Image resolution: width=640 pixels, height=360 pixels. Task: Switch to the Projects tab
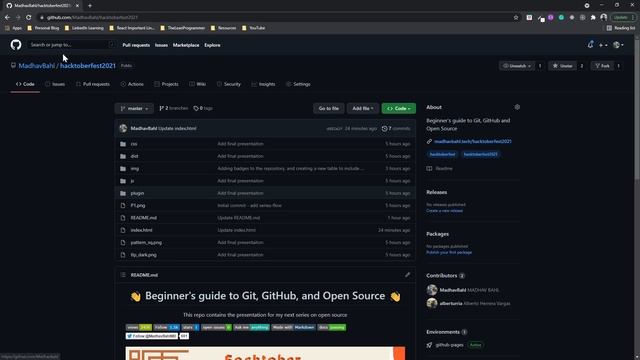[x=167, y=84]
